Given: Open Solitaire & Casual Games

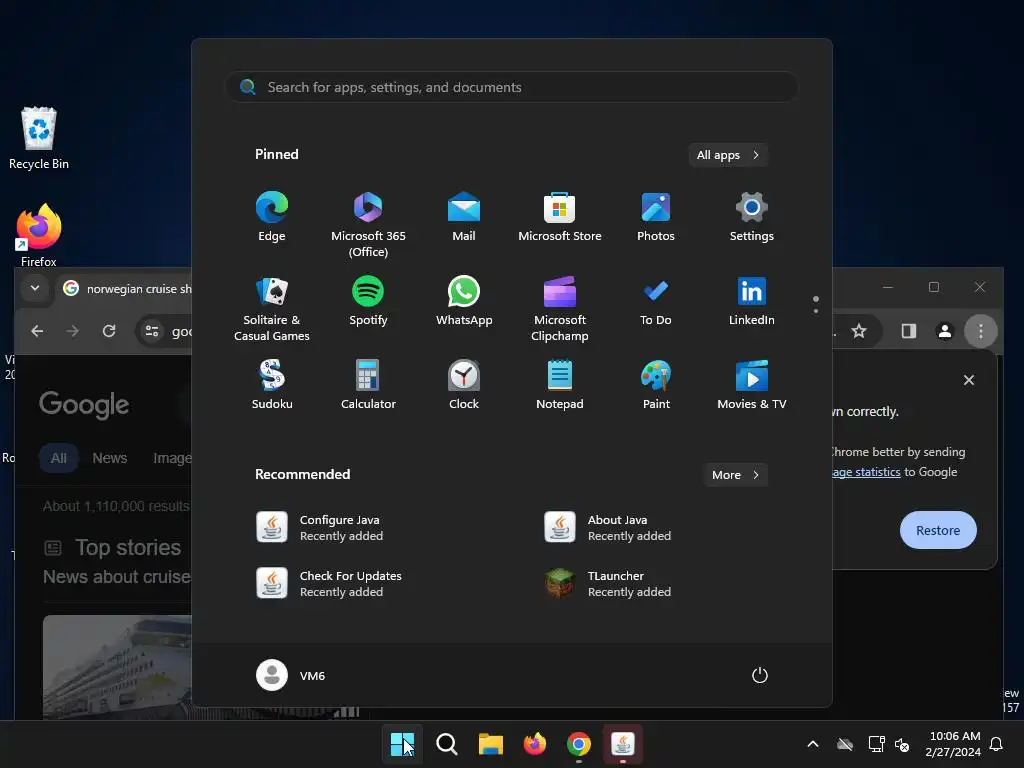Looking at the screenshot, I should tap(272, 308).
